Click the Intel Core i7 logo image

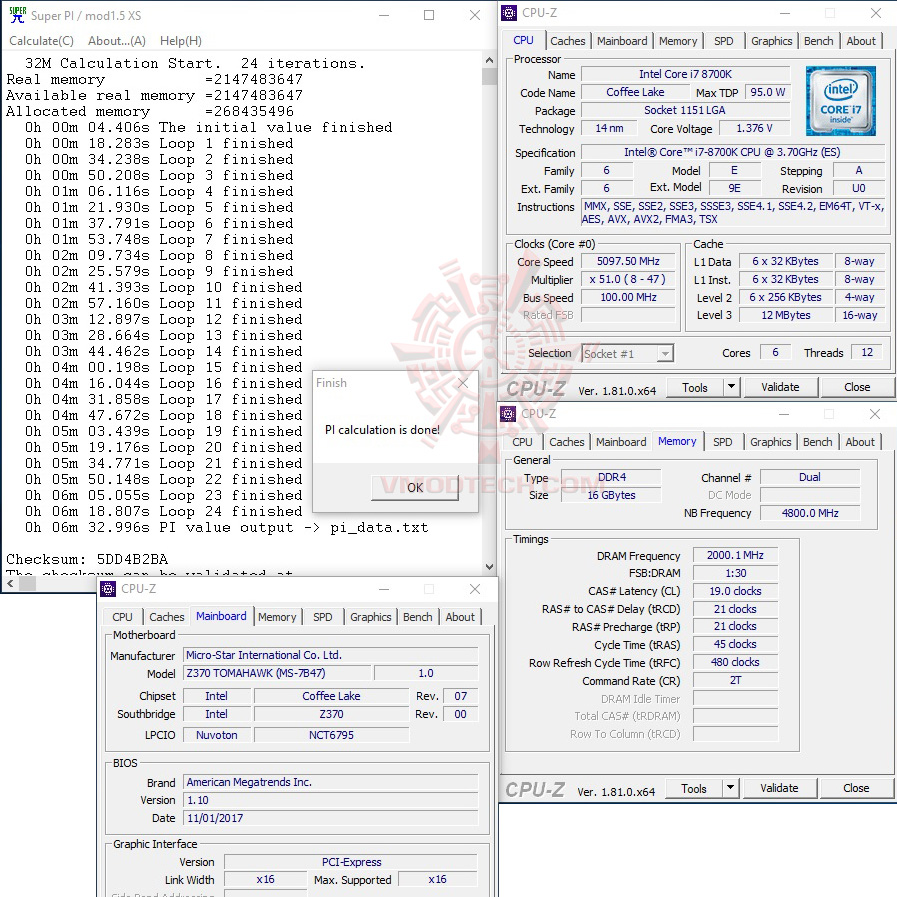pos(840,101)
